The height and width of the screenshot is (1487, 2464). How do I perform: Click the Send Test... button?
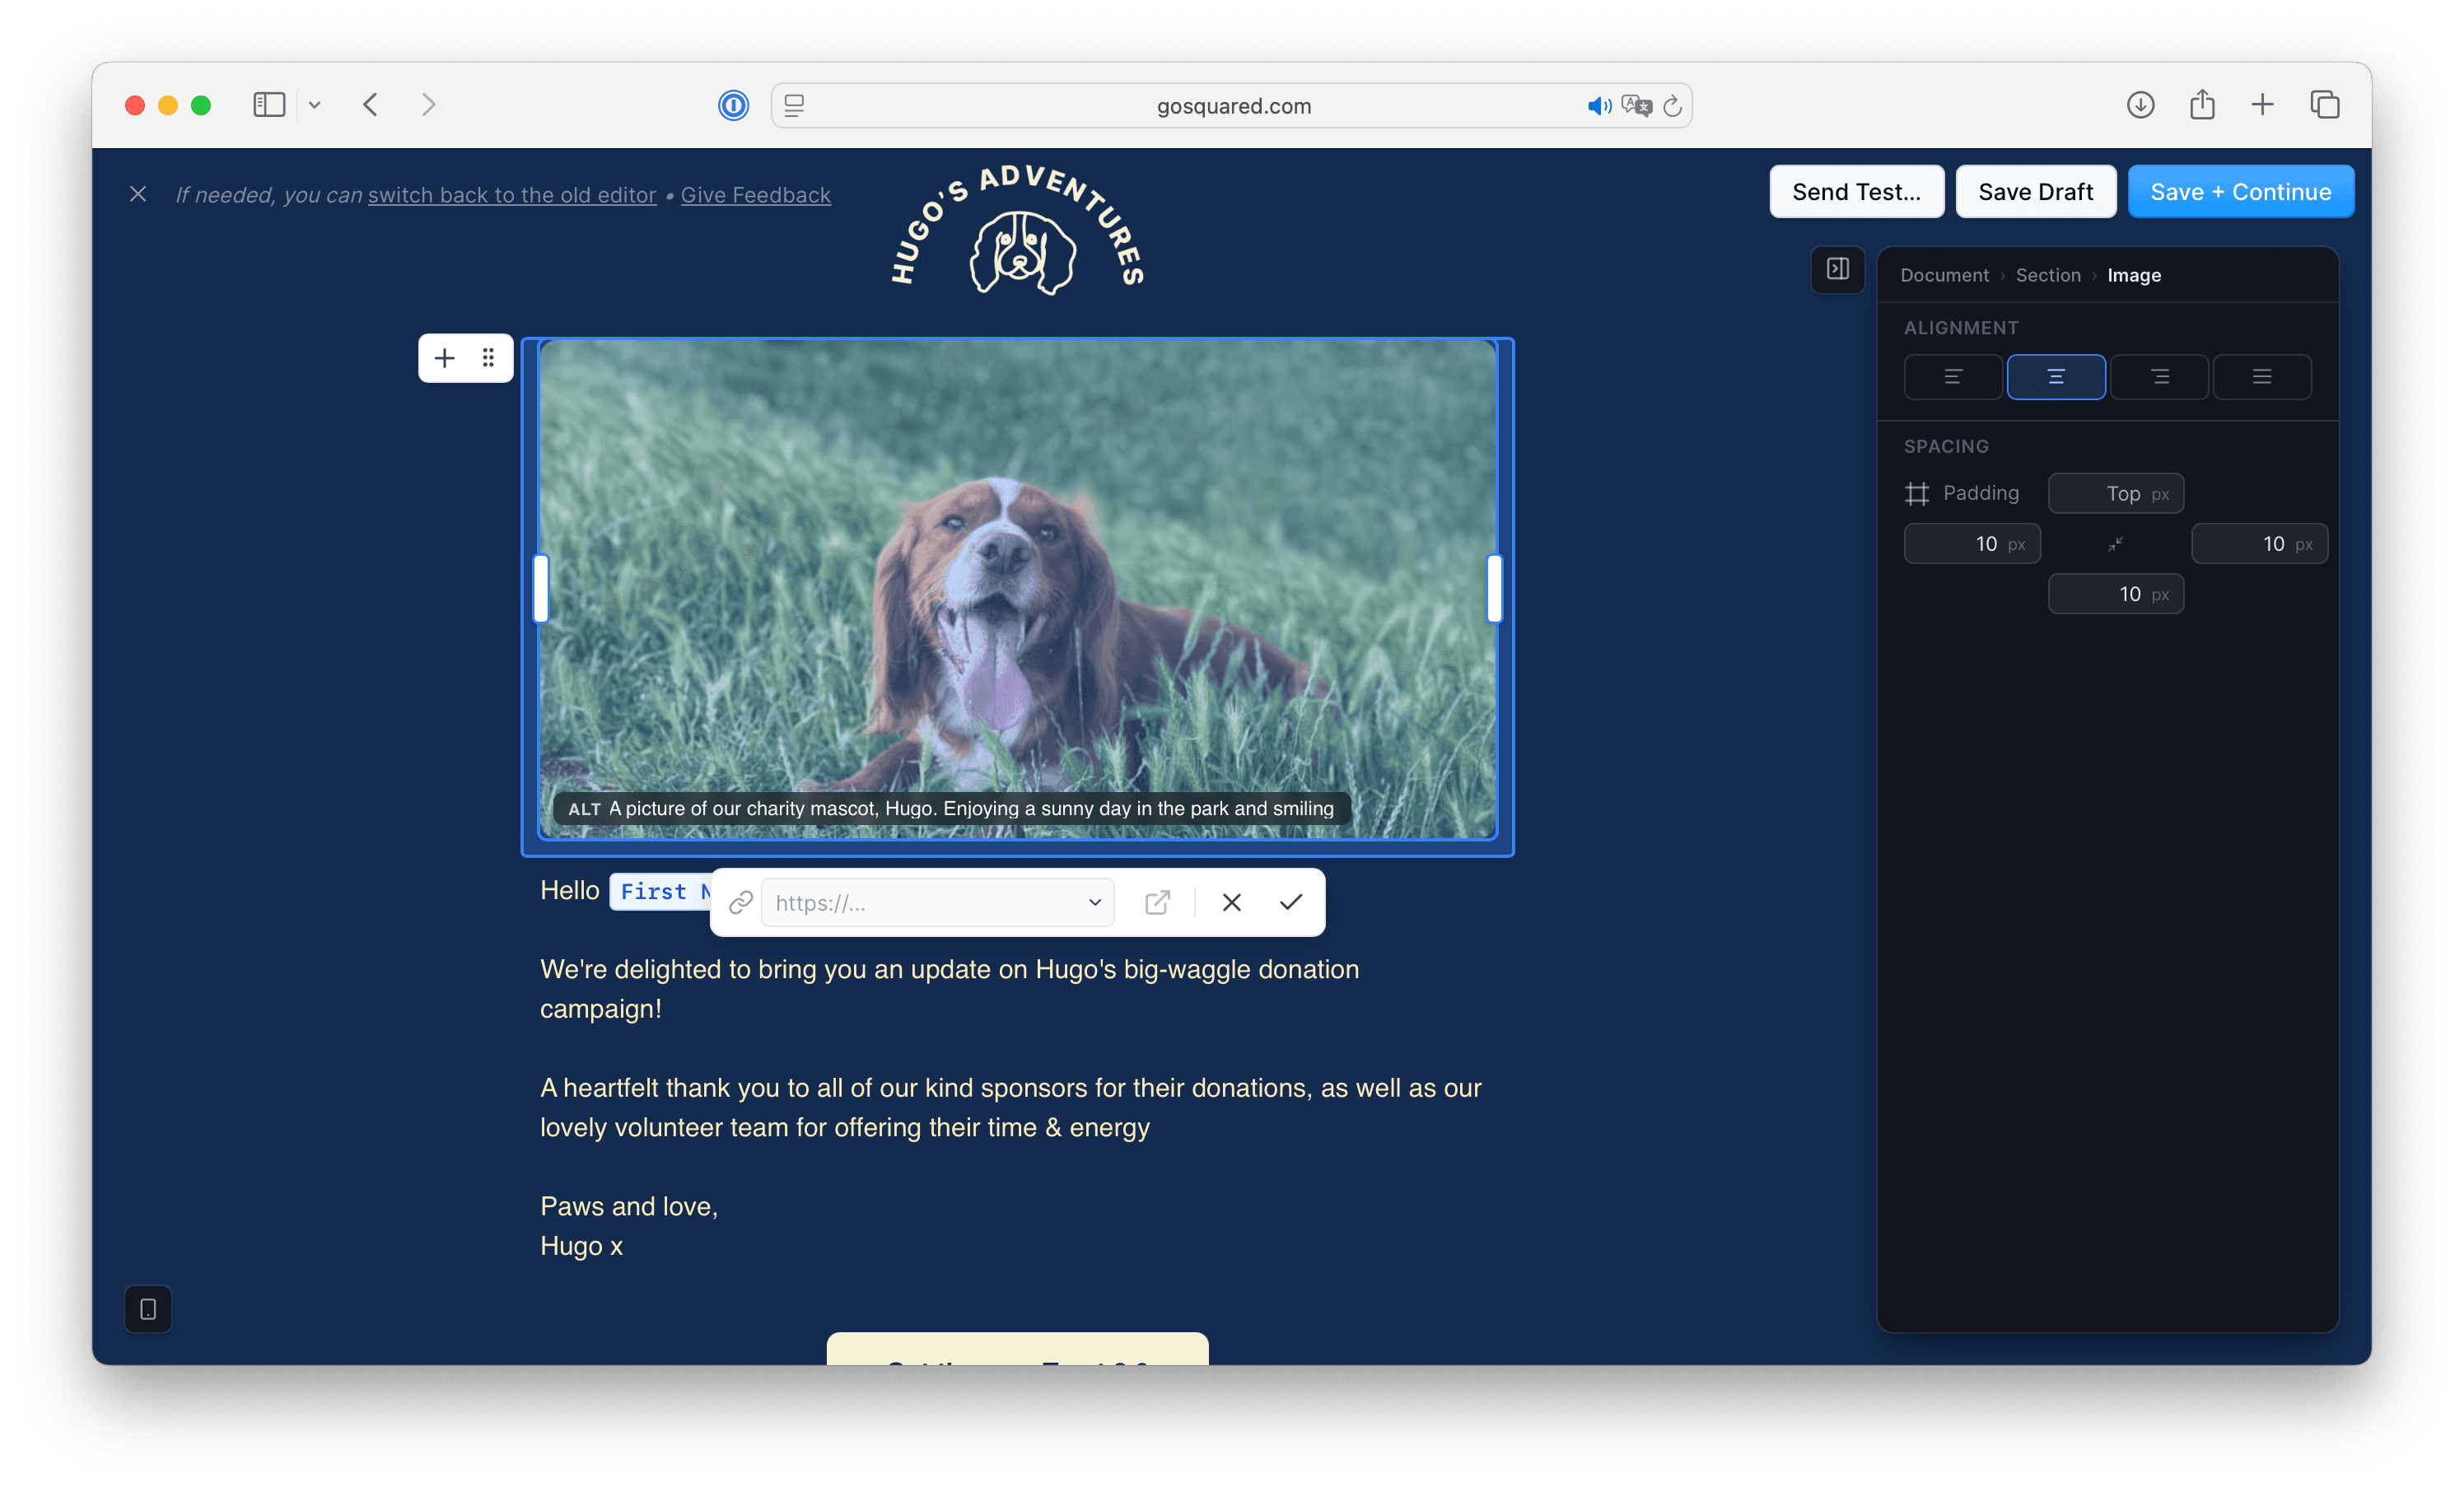pos(1856,191)
